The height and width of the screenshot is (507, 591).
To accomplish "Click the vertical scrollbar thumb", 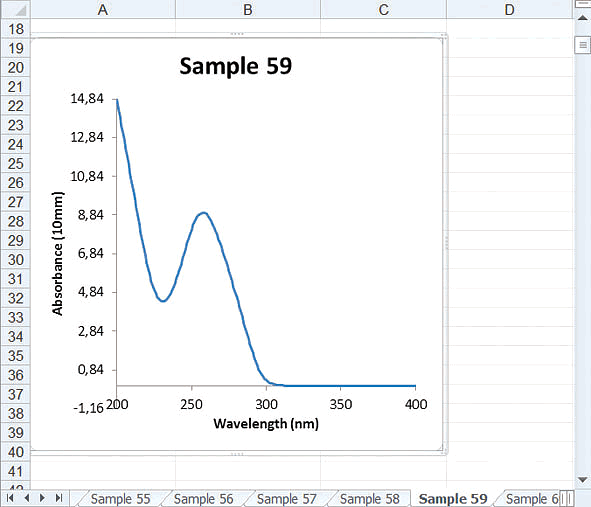I will click(583, 45).
